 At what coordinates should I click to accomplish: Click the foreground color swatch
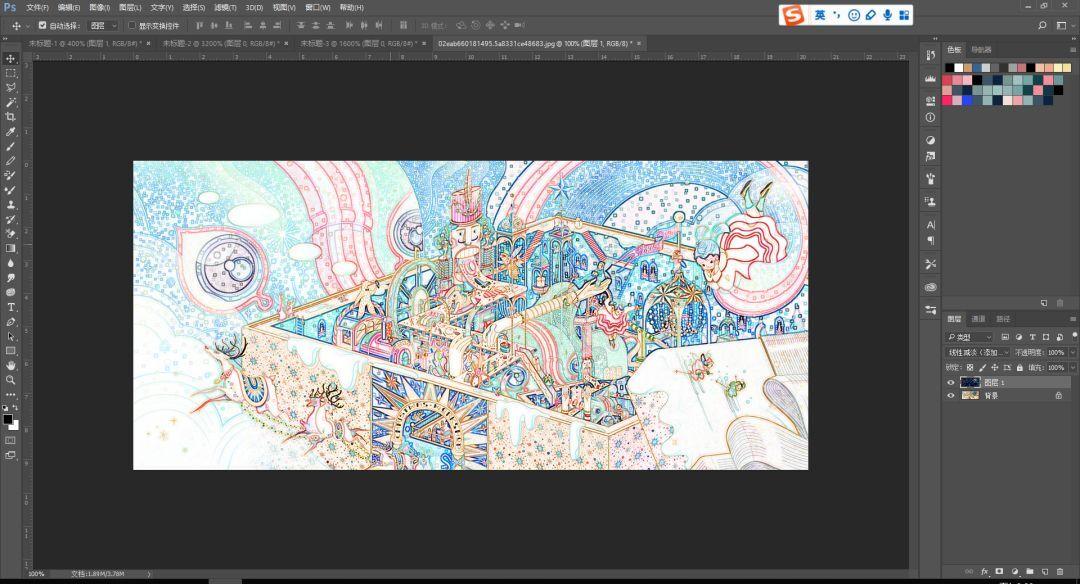(8, 419)
